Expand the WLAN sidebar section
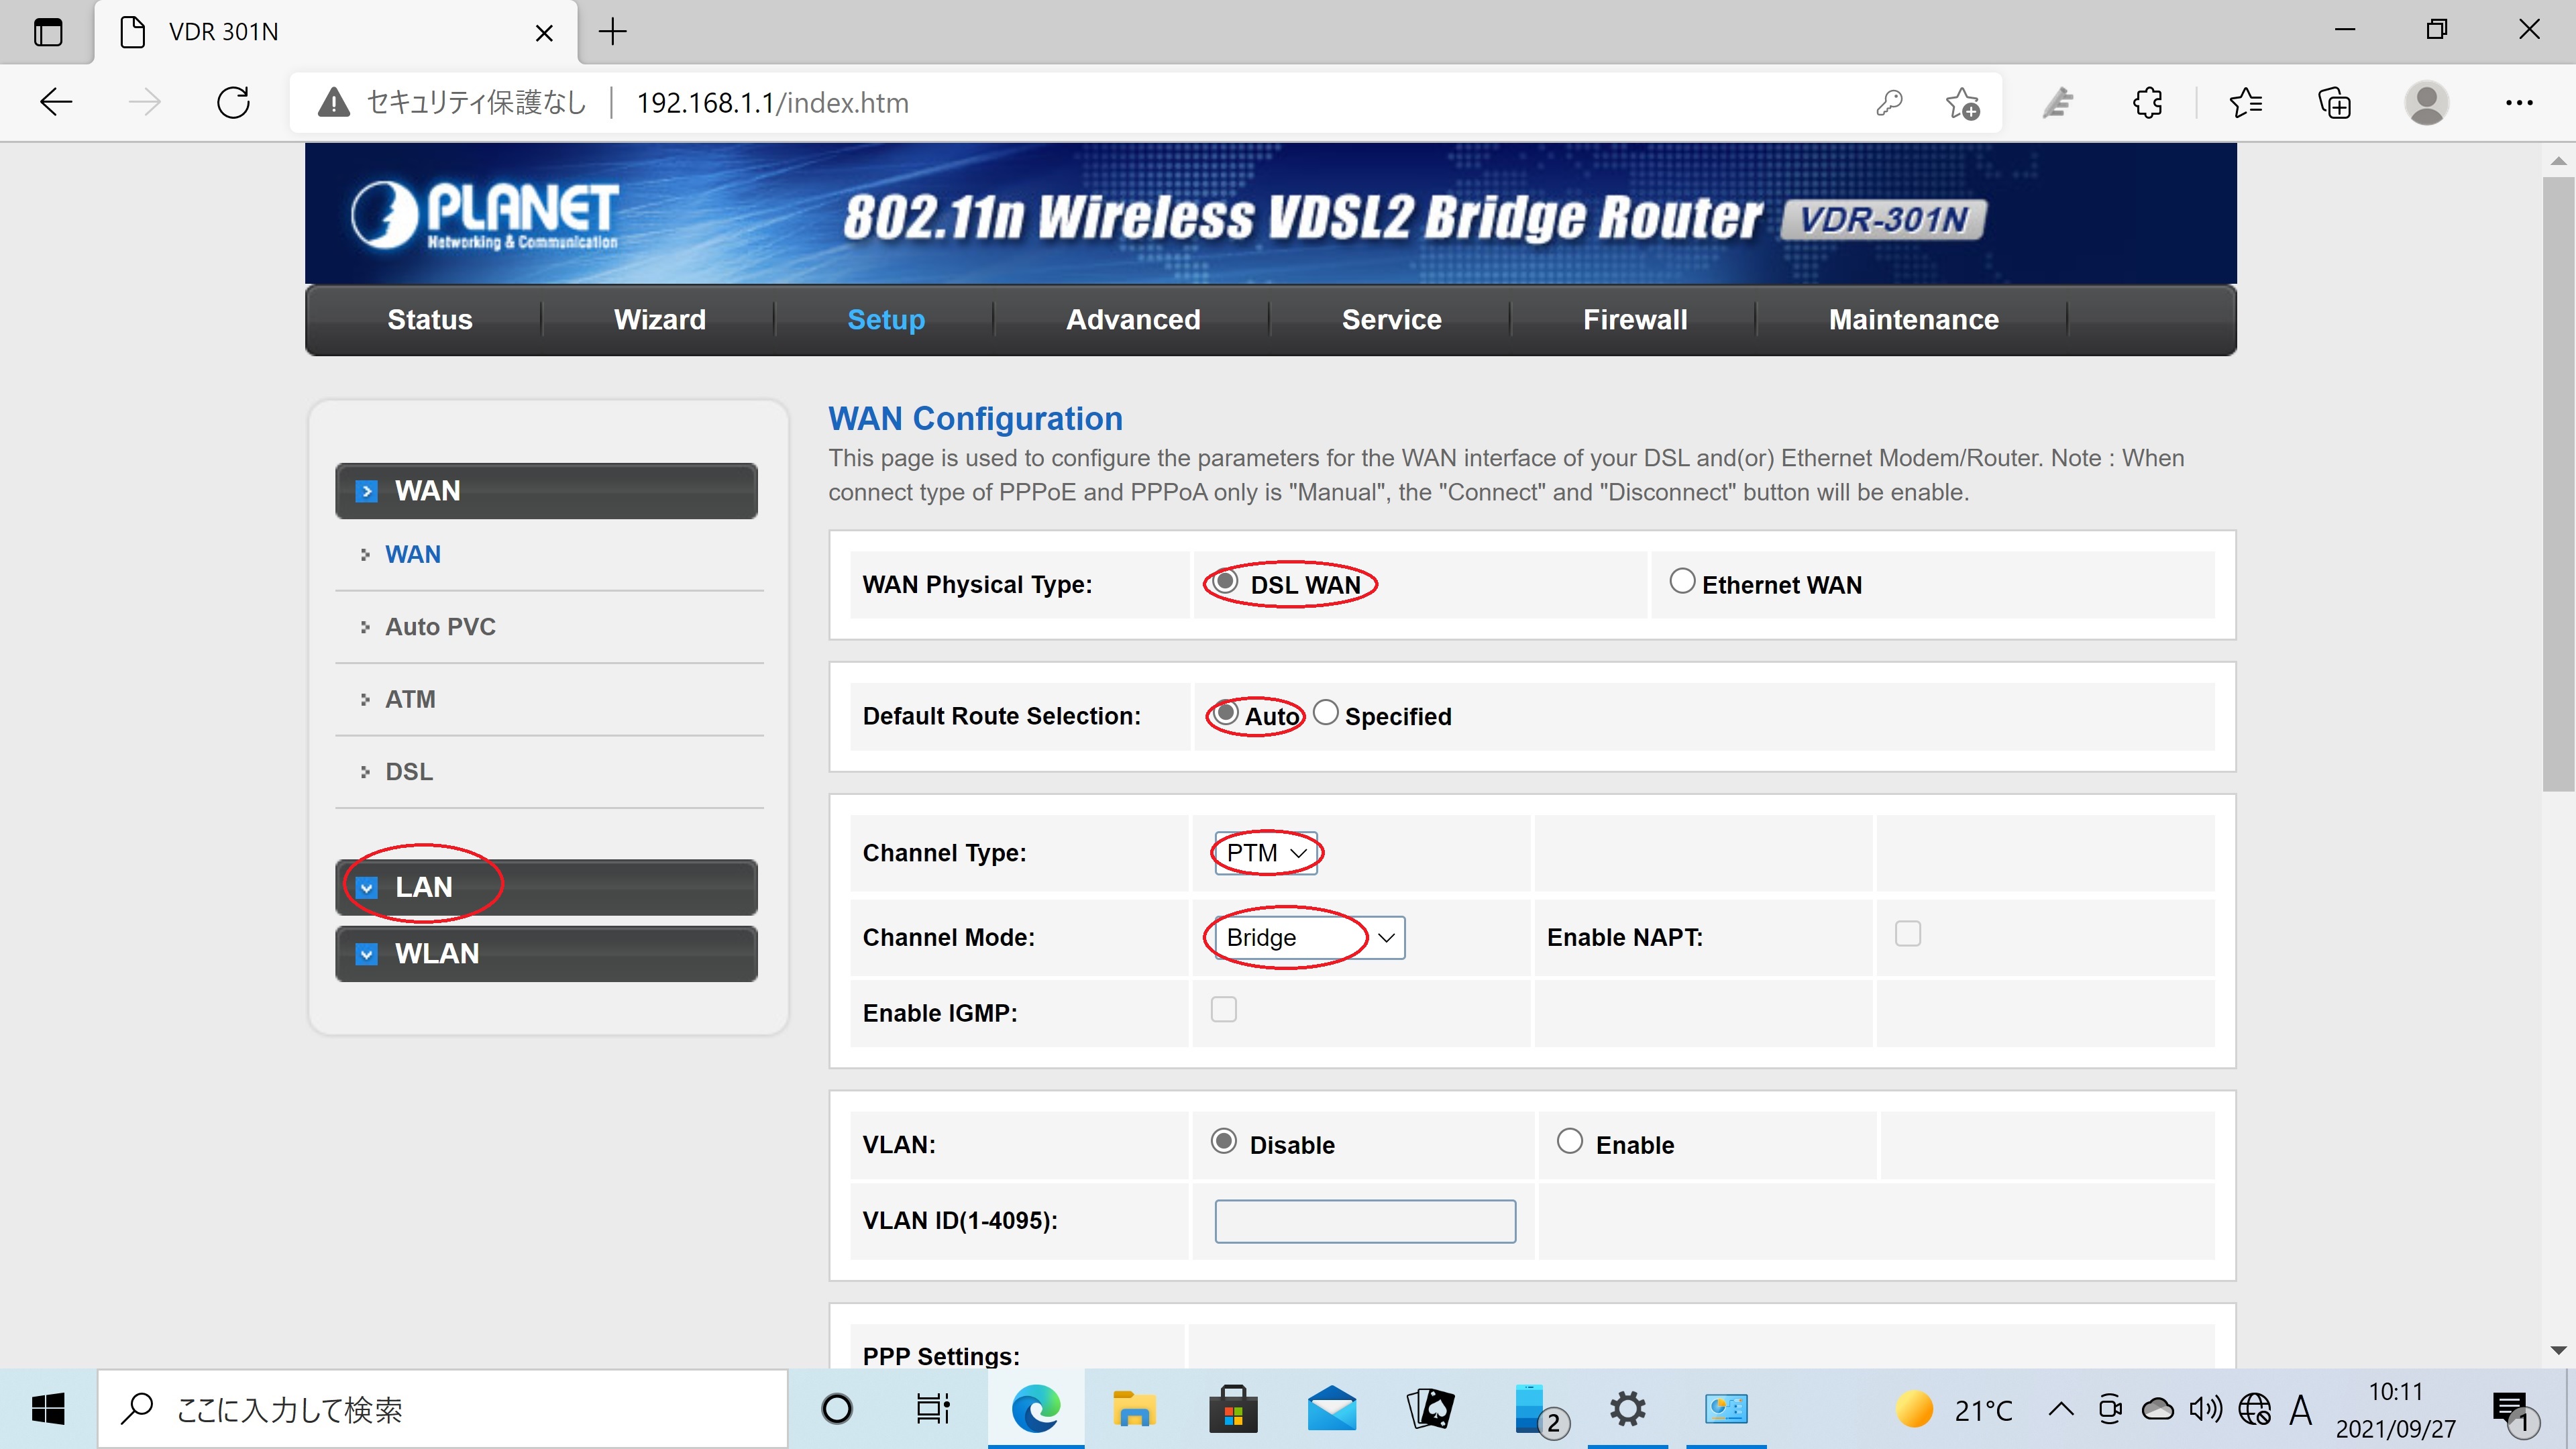 click(x=546, y=954)
